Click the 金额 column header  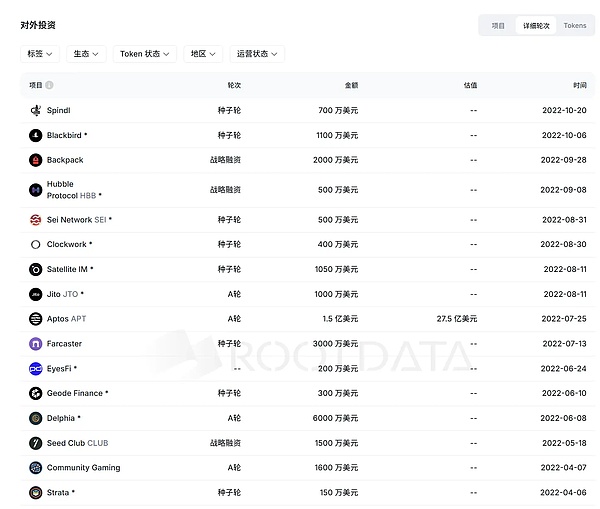351,85
